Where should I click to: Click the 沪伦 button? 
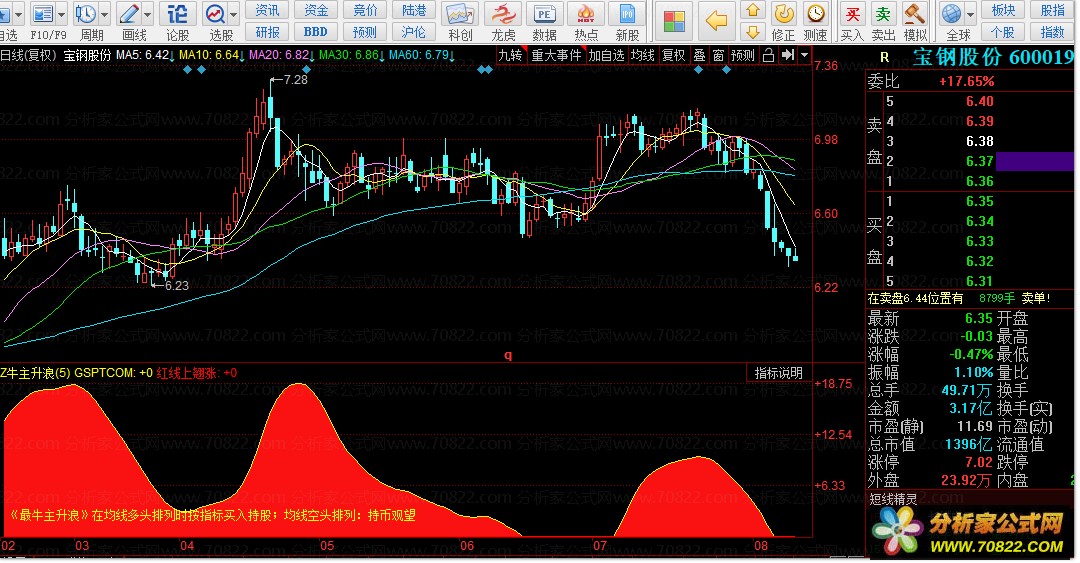[x=414, y=32]
